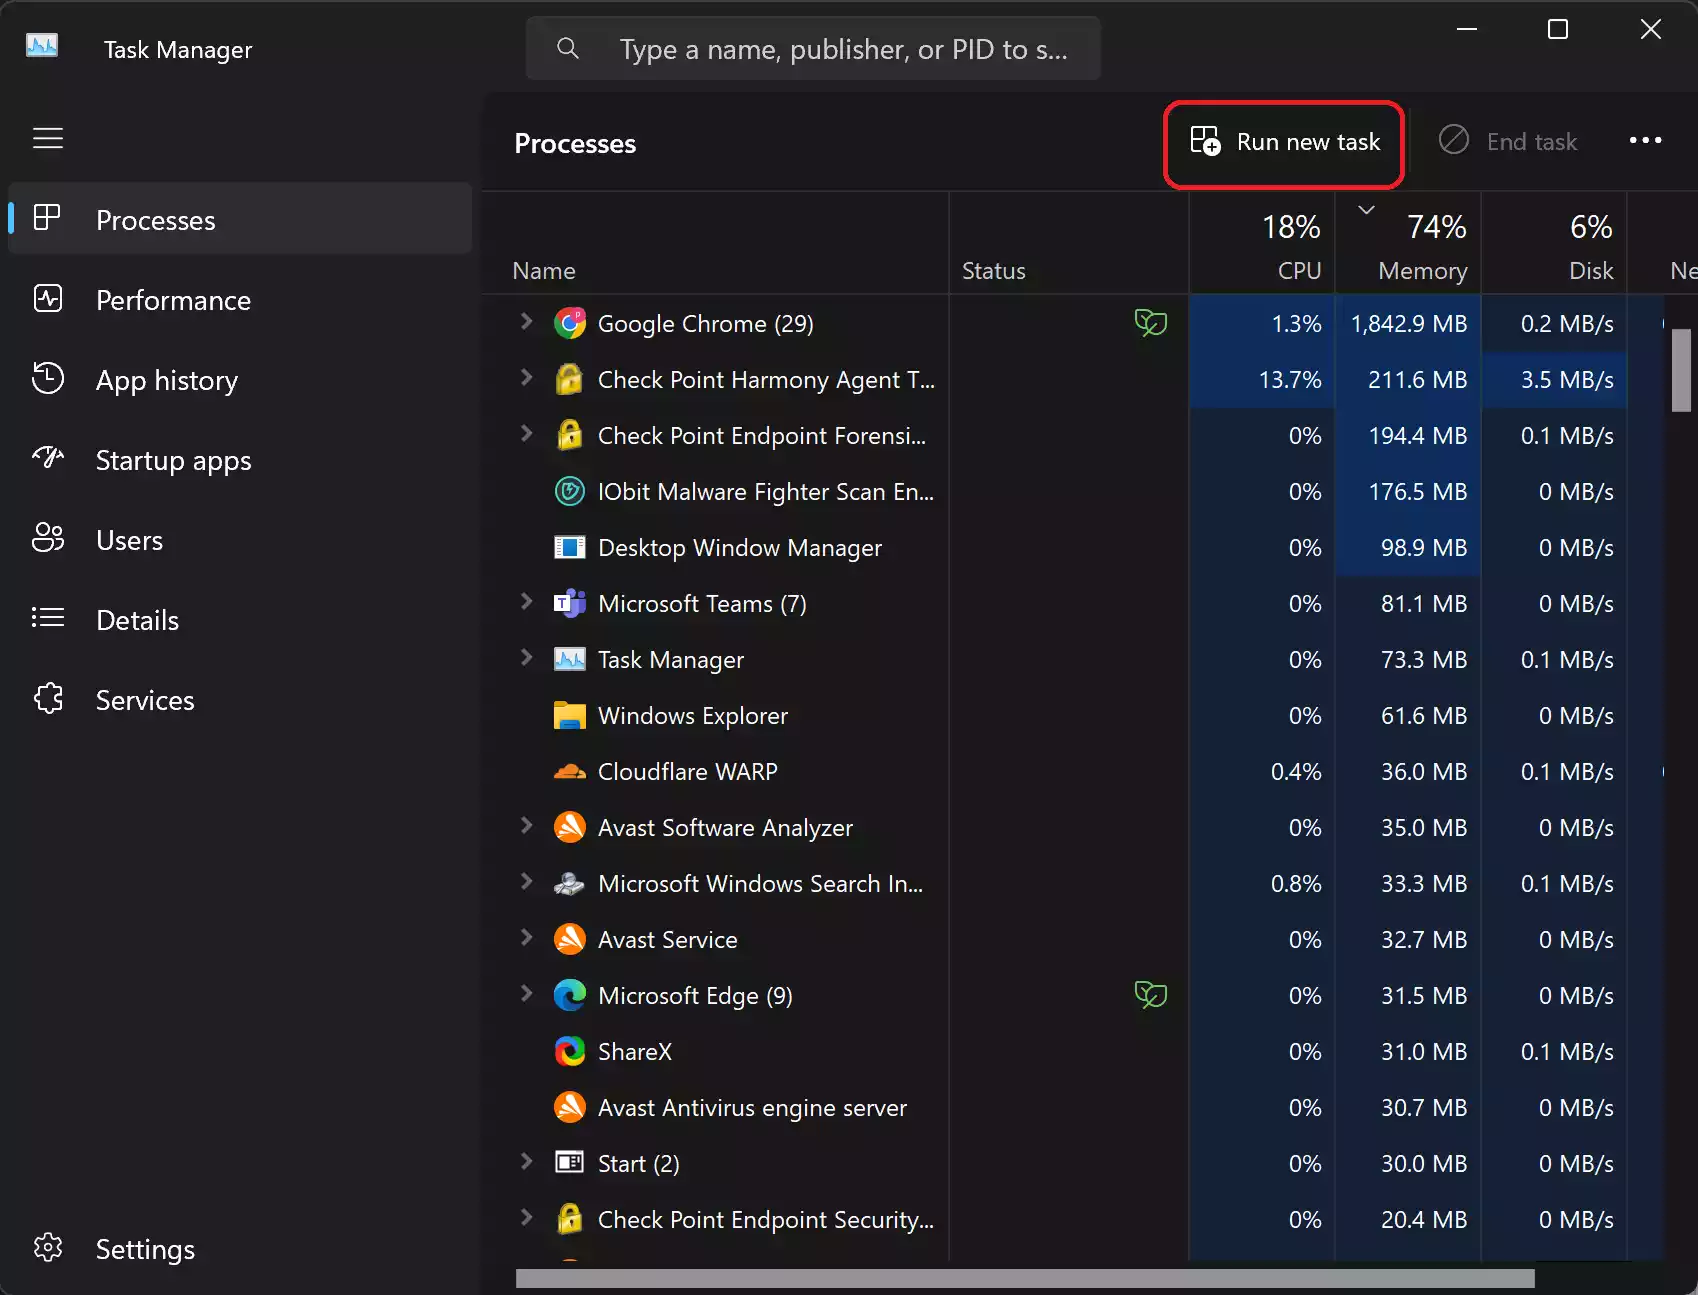Viewport: 1698px width, 1295px height.
Task: Click the search box to find processes
Action: click(x=813, y=48)
